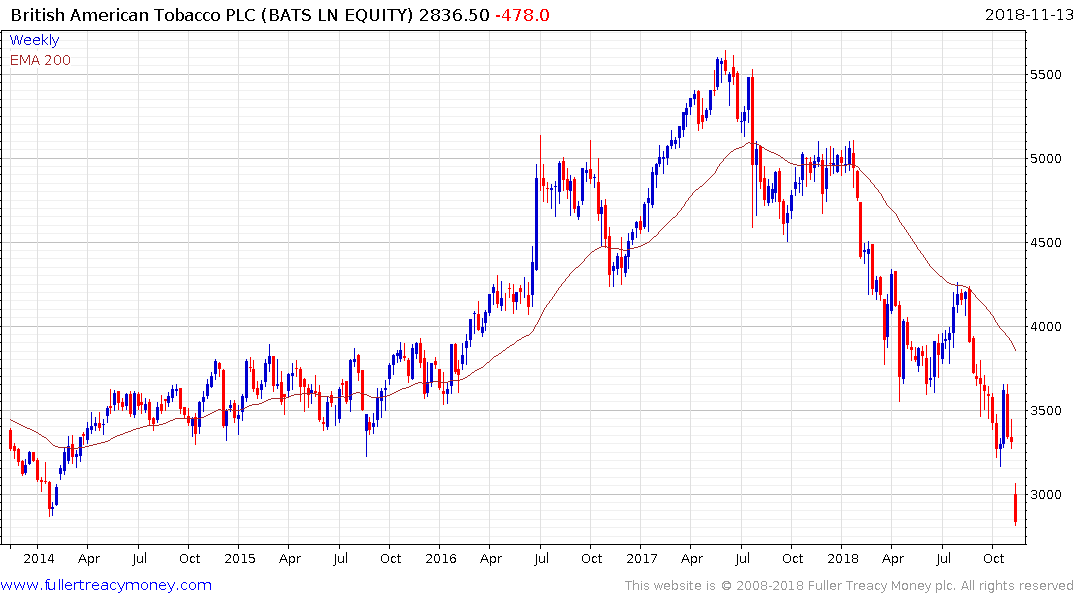Click the EMA 200 legend label

click(x=40, y=60)
